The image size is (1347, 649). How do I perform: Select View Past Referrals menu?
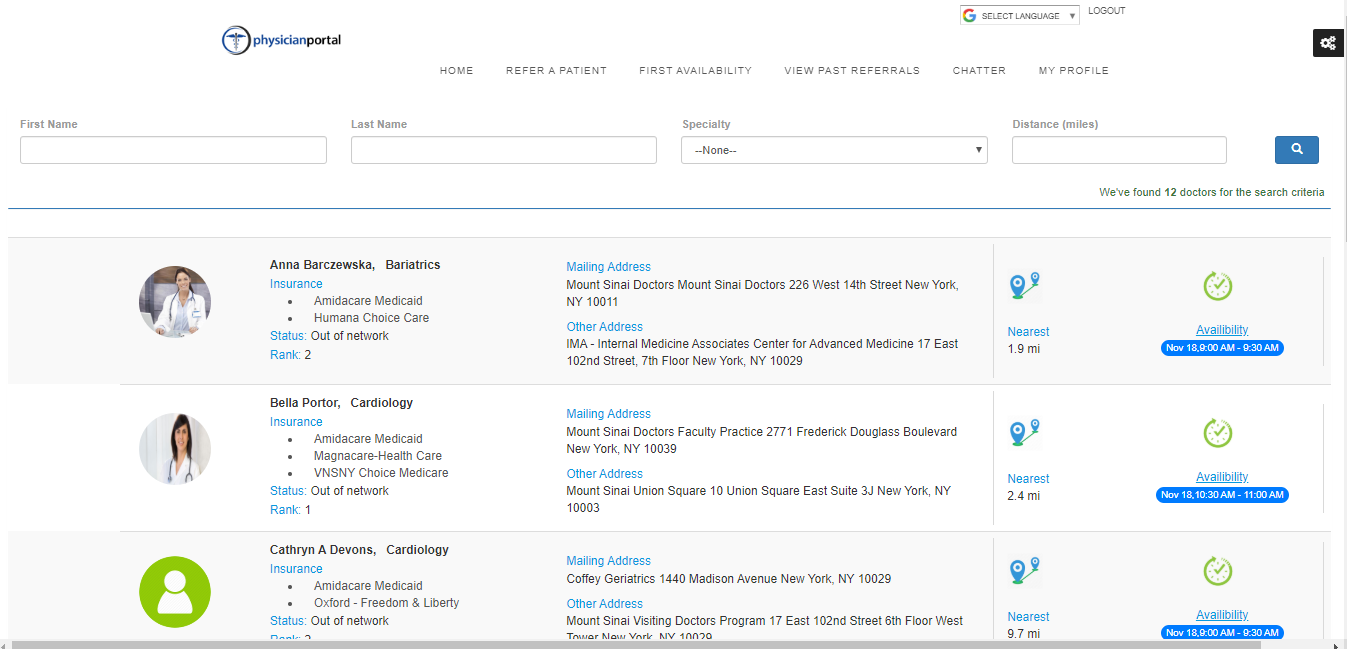pyautogui.click(x=852, y=71)
